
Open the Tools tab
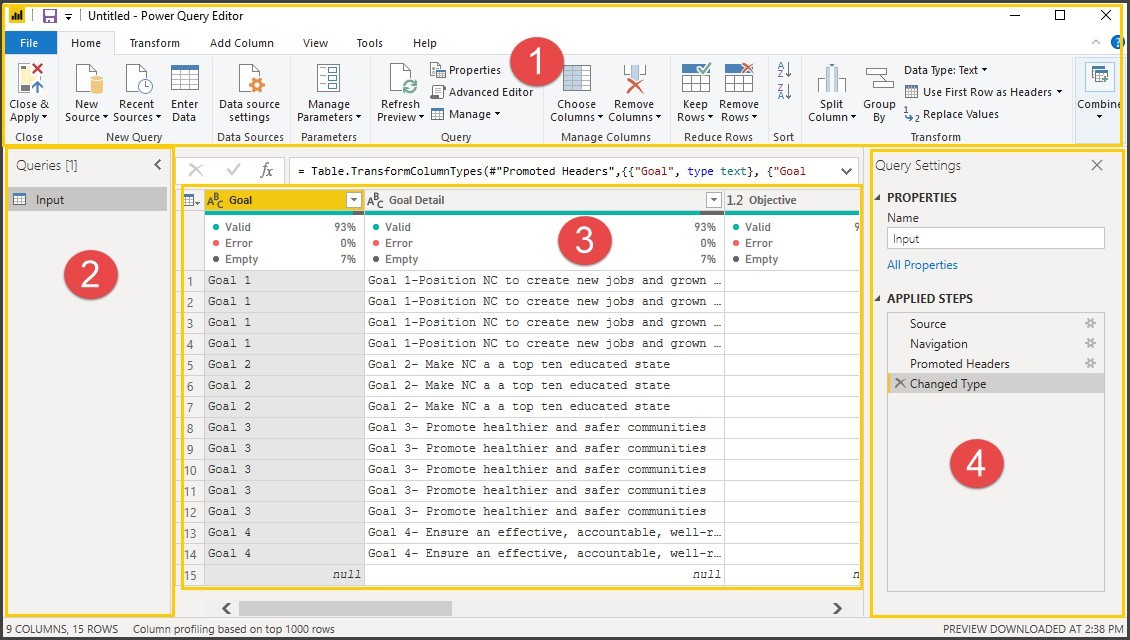click(370, 43)
